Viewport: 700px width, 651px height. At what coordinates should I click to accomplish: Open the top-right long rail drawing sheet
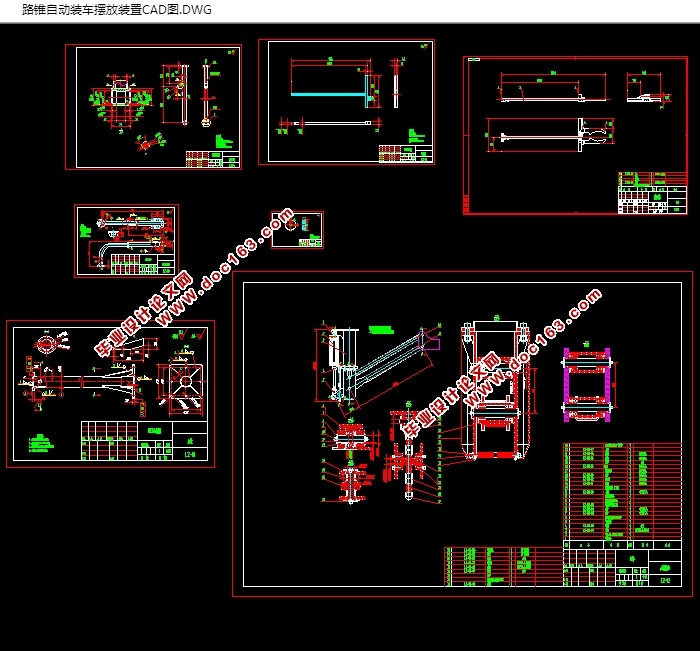tap(575, 135)
